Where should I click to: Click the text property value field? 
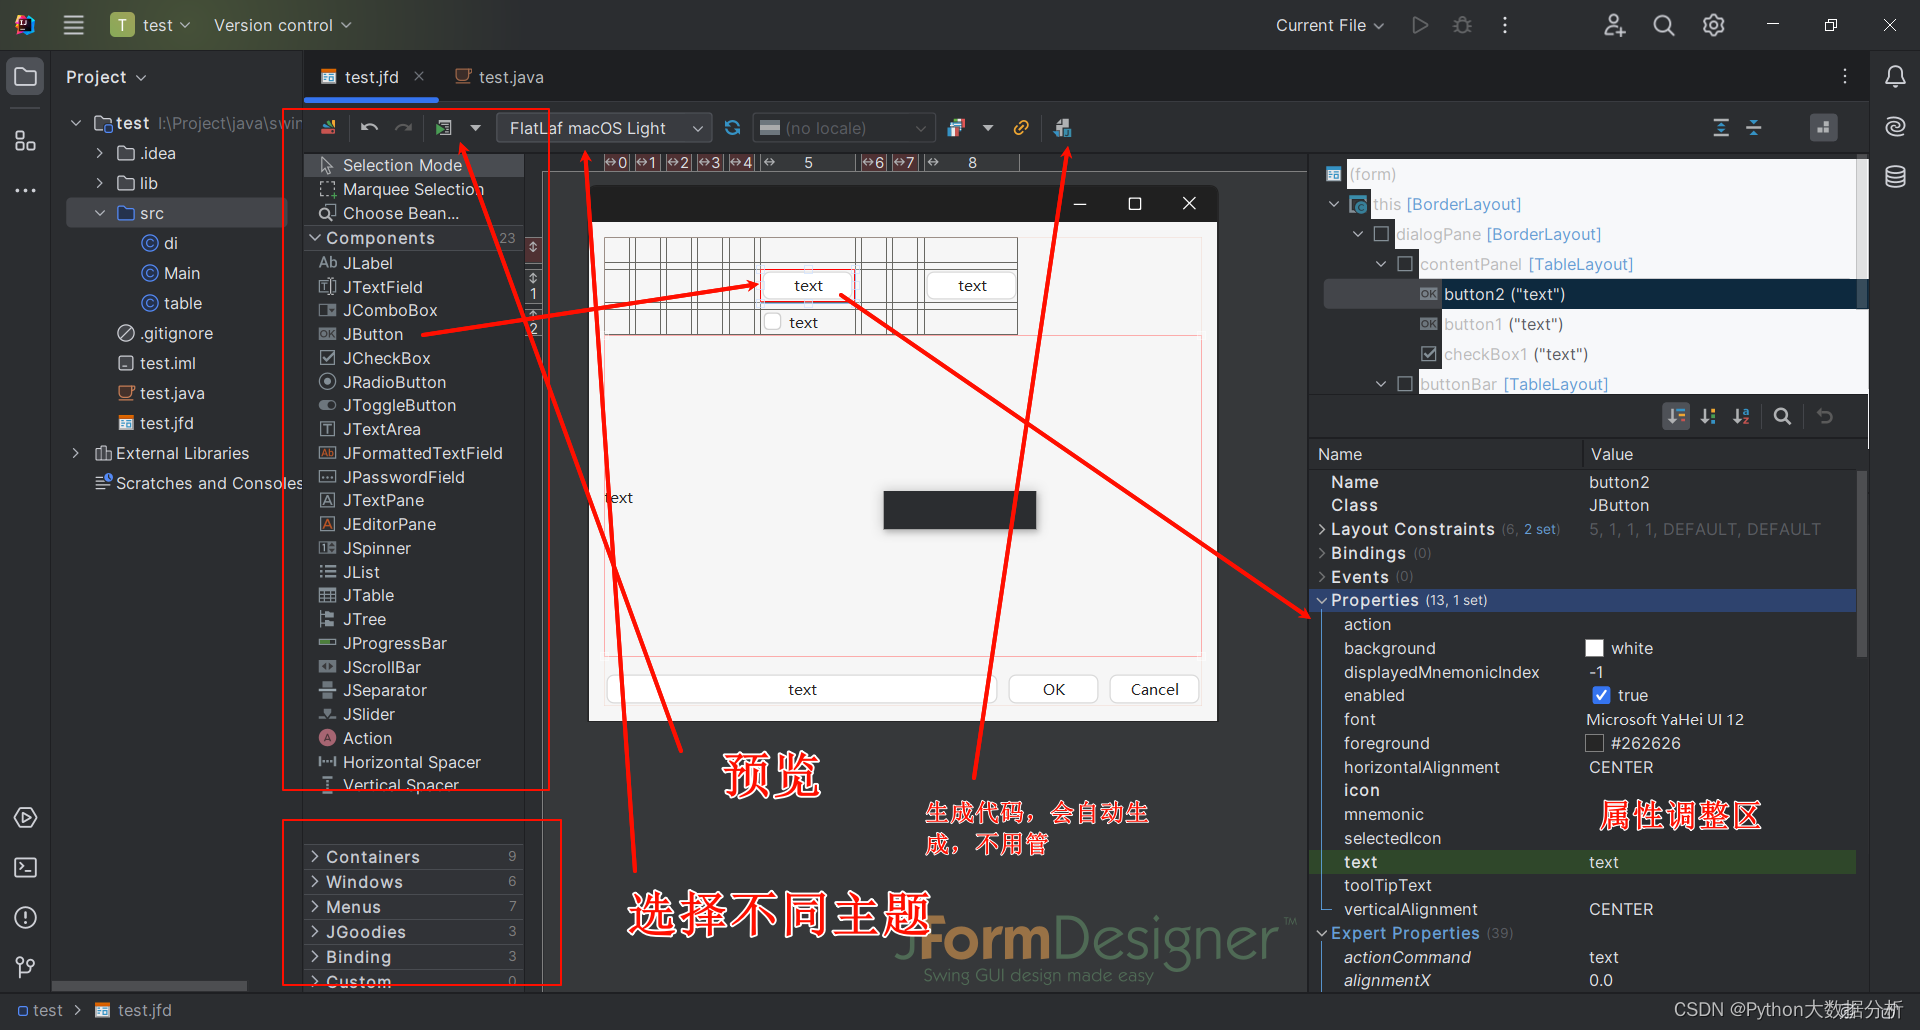1718,862
